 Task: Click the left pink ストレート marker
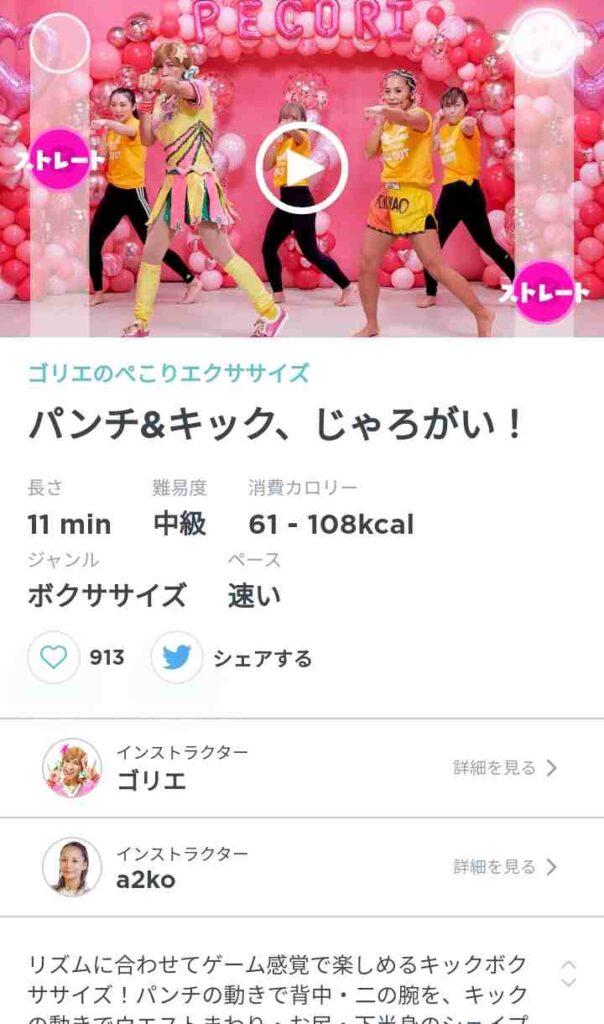[60, 159]
